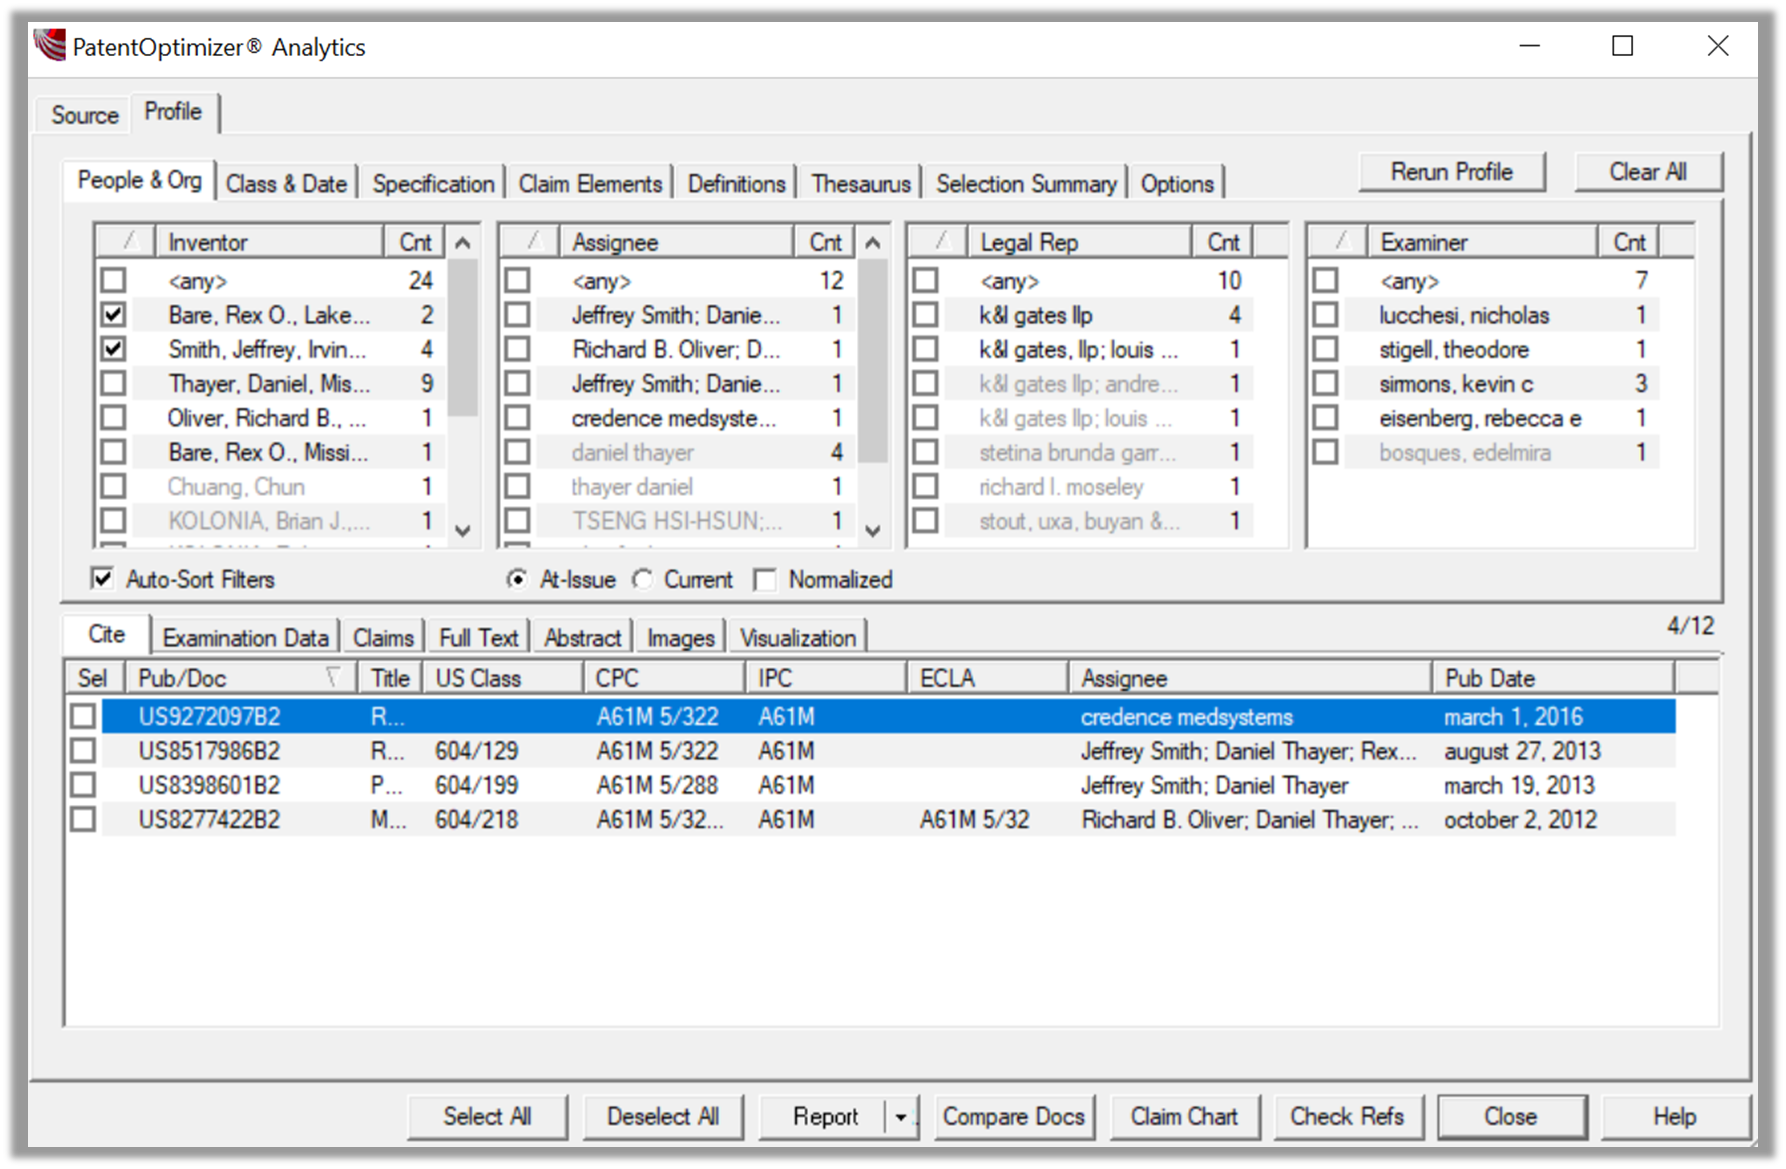Open the Class & Date tab

pyautogui.click(x=286, y=184)
